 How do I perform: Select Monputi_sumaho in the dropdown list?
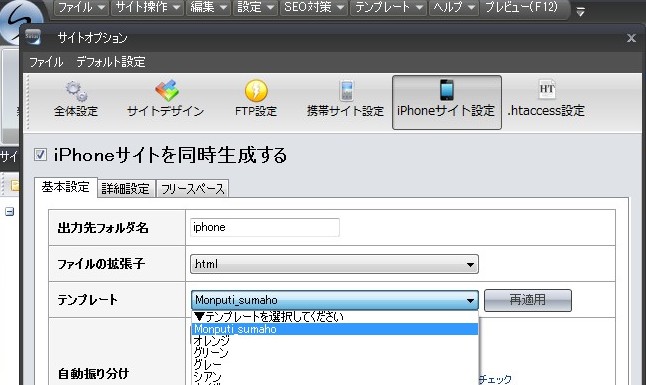335,329
